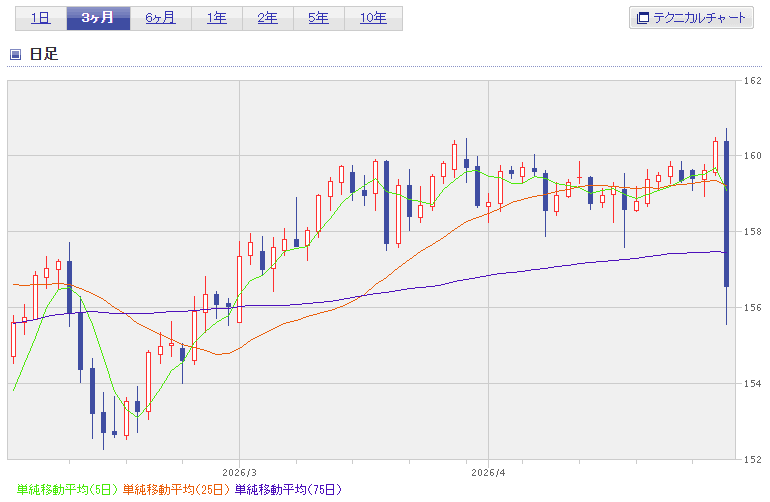The width and height of the screenshot is (770, 502).
Task: Click the 154 price axis label
Action: 752,384
